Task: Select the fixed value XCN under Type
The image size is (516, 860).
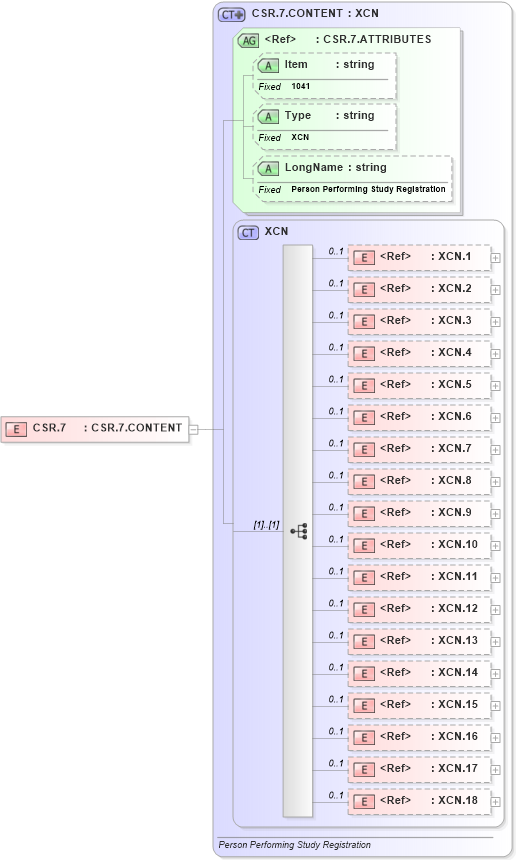Action: [300, 137]
